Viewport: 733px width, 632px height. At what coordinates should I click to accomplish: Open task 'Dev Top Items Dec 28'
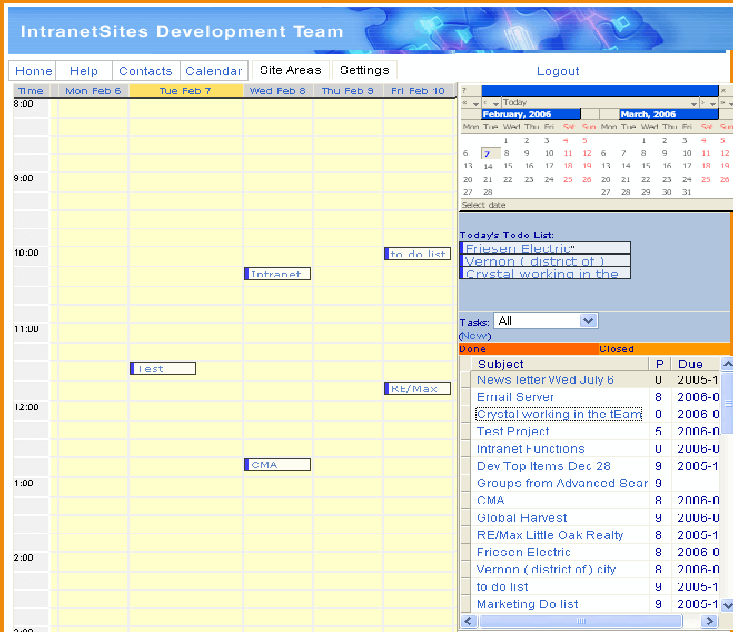(544, 466)
